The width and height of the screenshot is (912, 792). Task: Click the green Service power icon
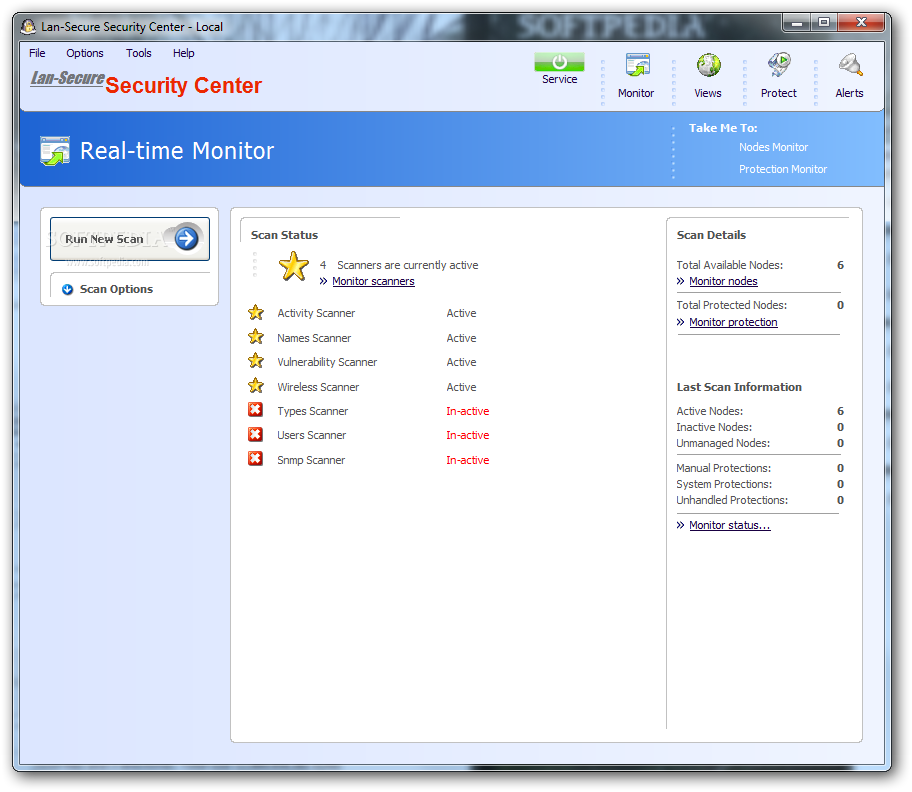(559, 62)
